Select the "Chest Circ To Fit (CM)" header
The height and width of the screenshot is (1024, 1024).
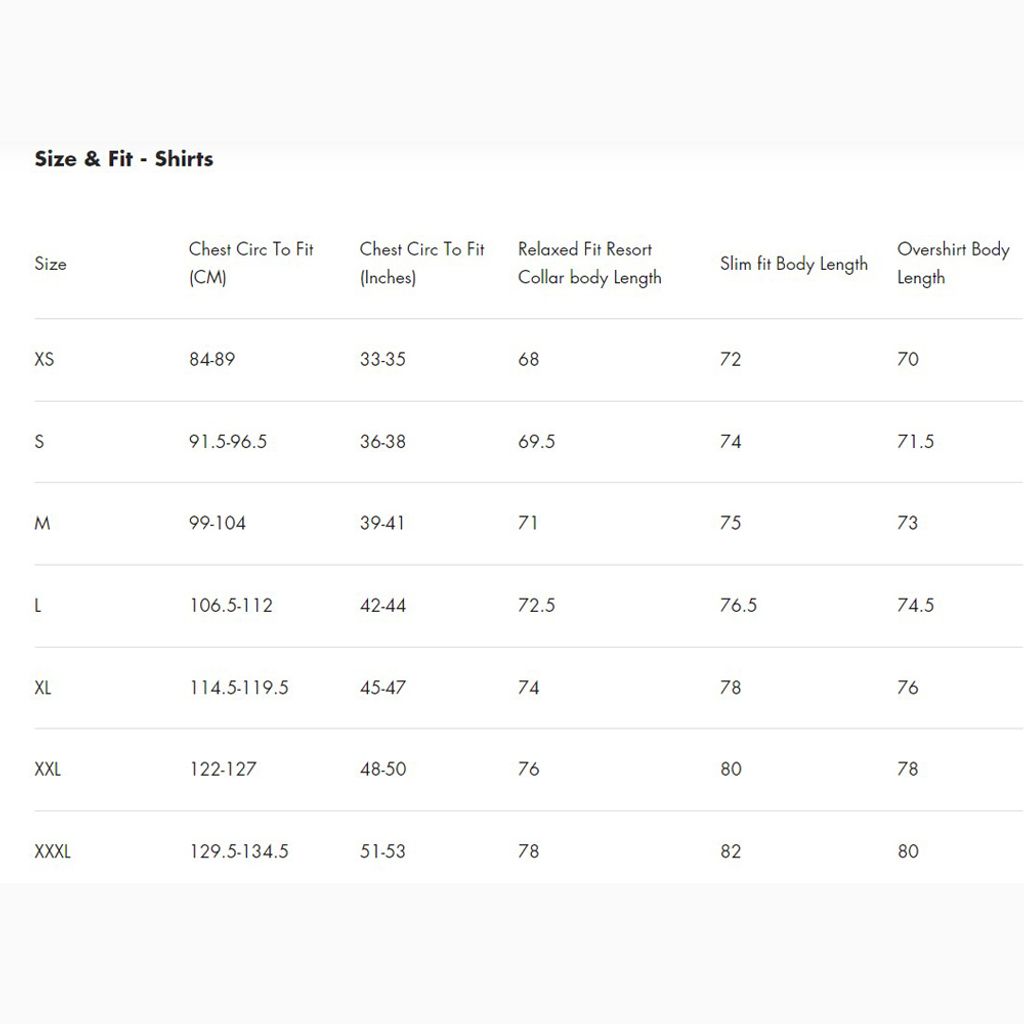(x=251, y=264)
